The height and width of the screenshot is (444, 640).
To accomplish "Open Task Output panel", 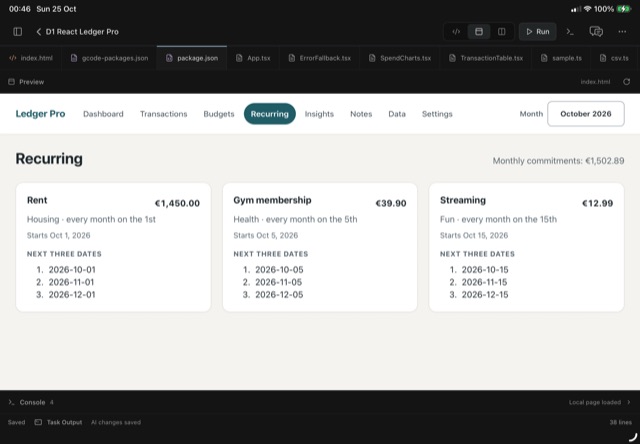I will 58,422.
